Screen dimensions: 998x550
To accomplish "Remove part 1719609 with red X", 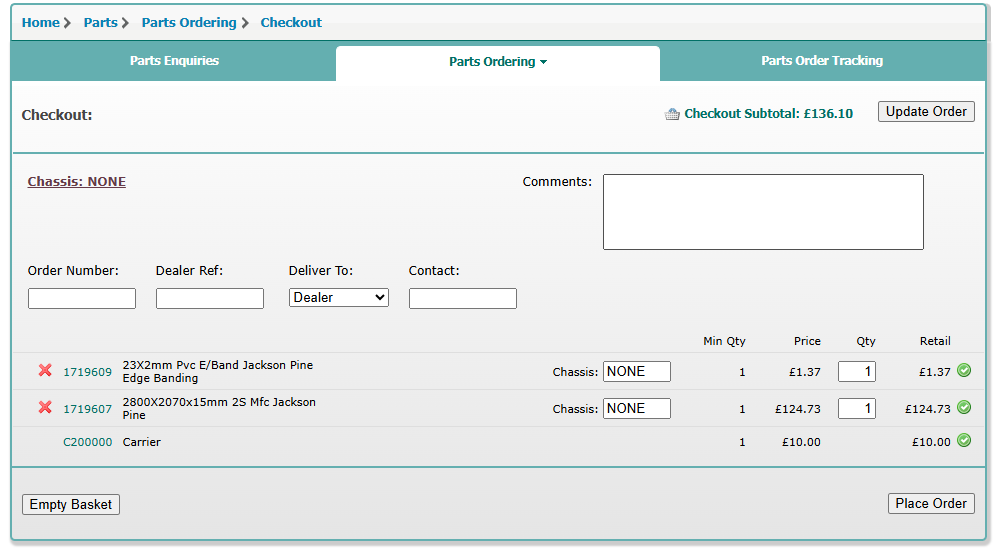I will point(45,370).
